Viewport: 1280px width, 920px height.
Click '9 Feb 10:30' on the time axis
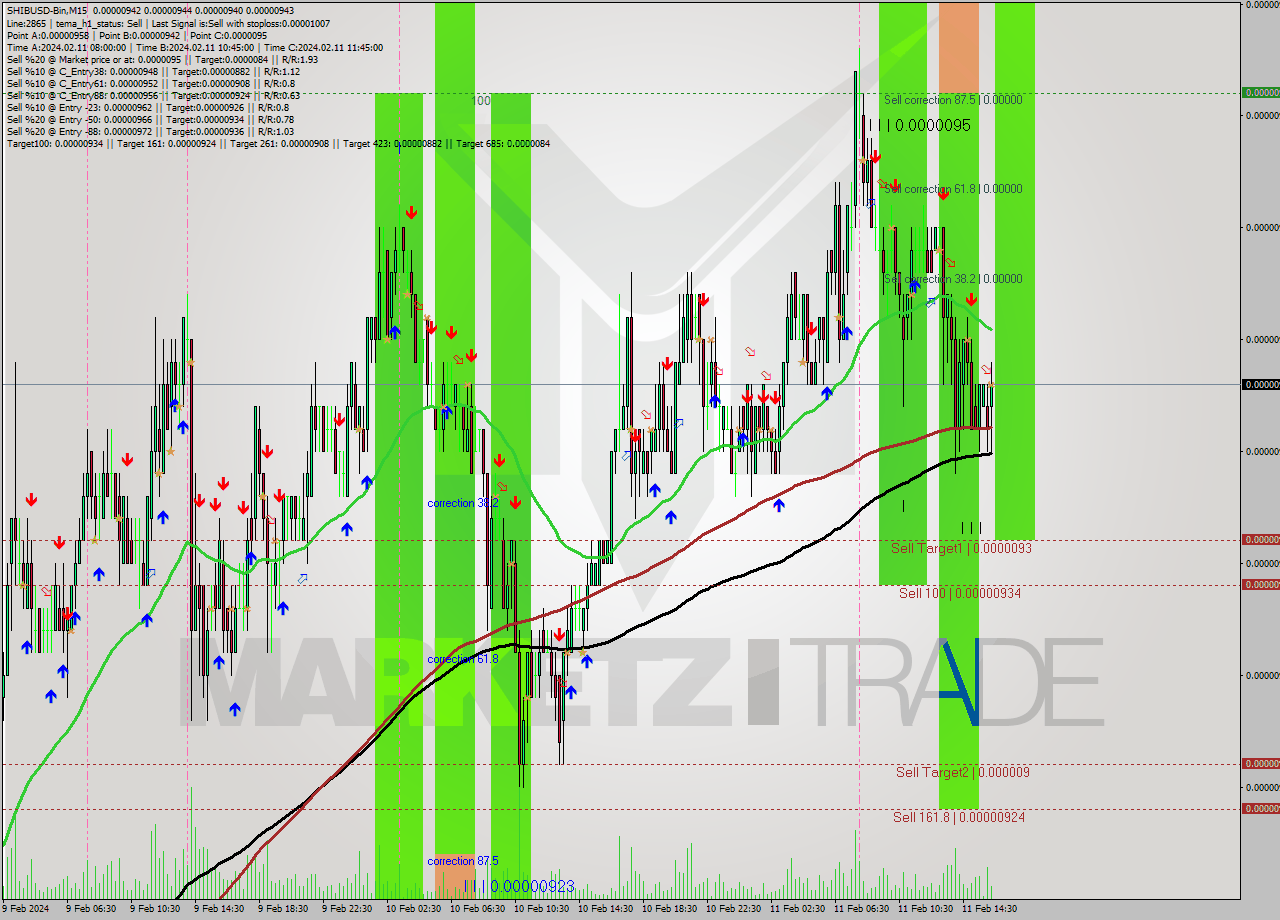(x=154, y=909)
